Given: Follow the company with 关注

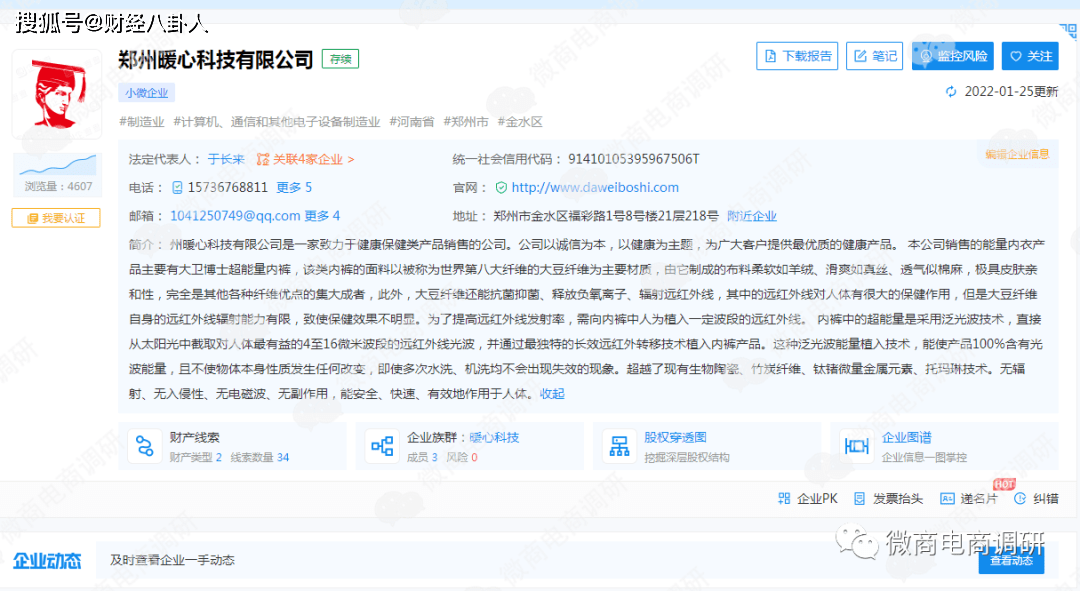Looking at the screenshot, I should point(1030,56).
